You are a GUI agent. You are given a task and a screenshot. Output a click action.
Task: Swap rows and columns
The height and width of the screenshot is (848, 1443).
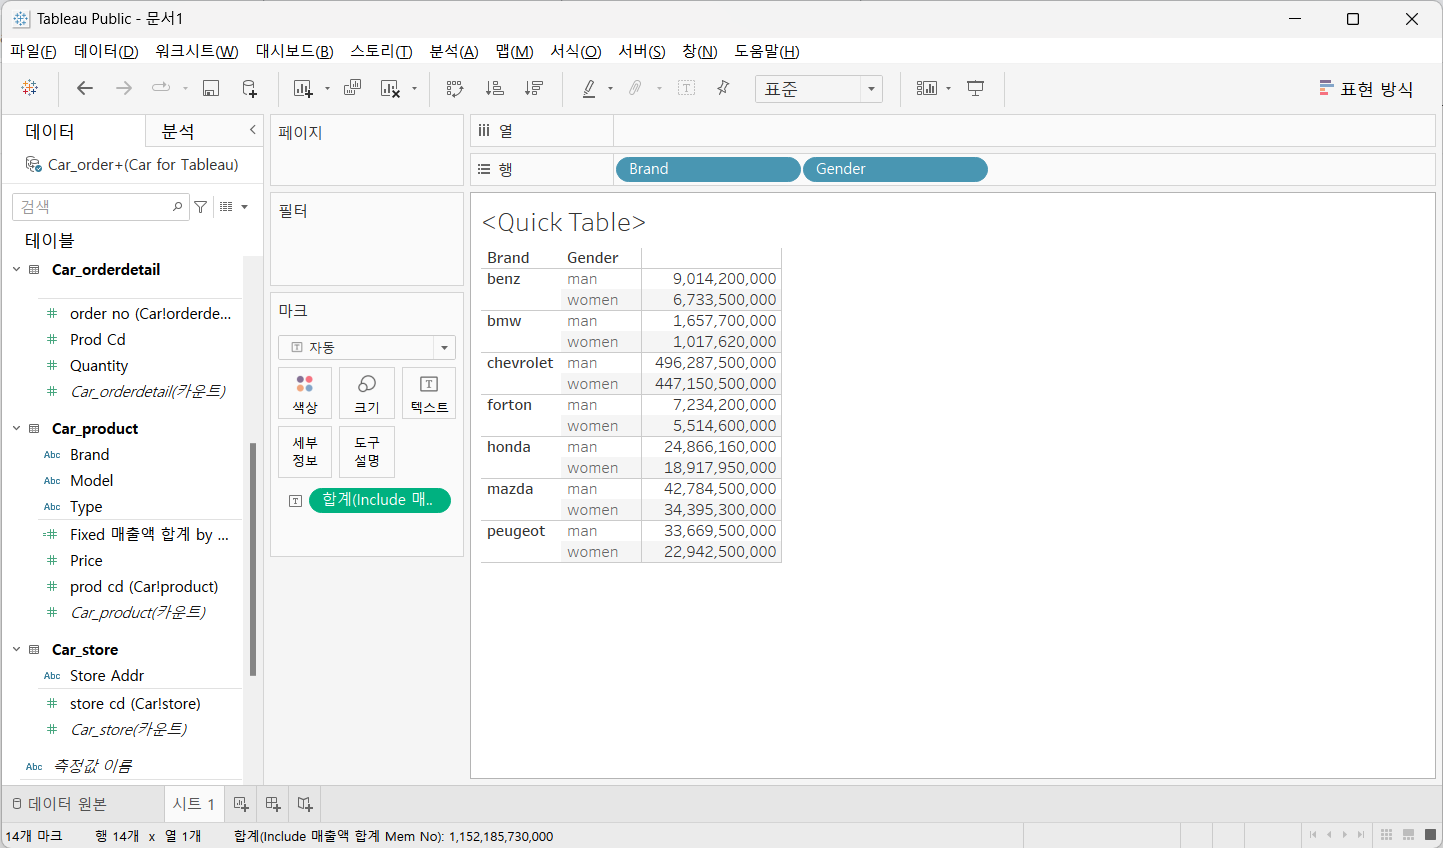pos(455,88)
